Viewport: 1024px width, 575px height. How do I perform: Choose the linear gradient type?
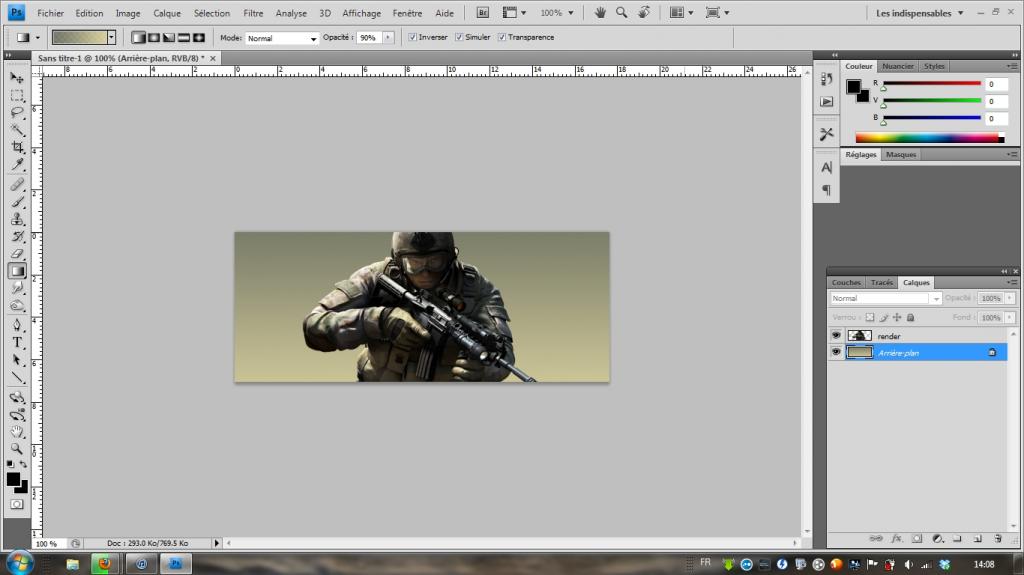[x=138, y=38]
